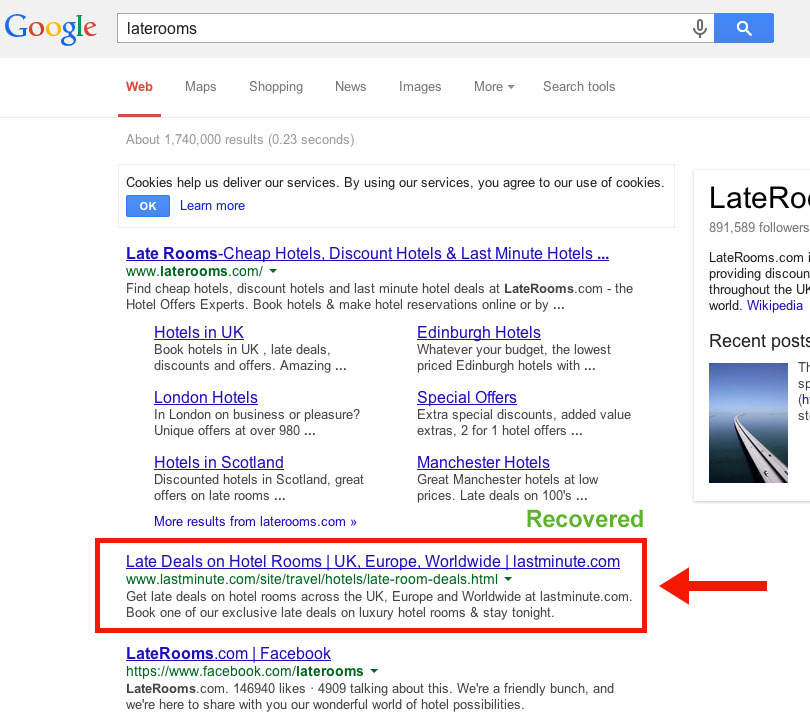Click More results from laterooms.com
This screenshot has width=810, height=724.
click(x=255, y=522)
